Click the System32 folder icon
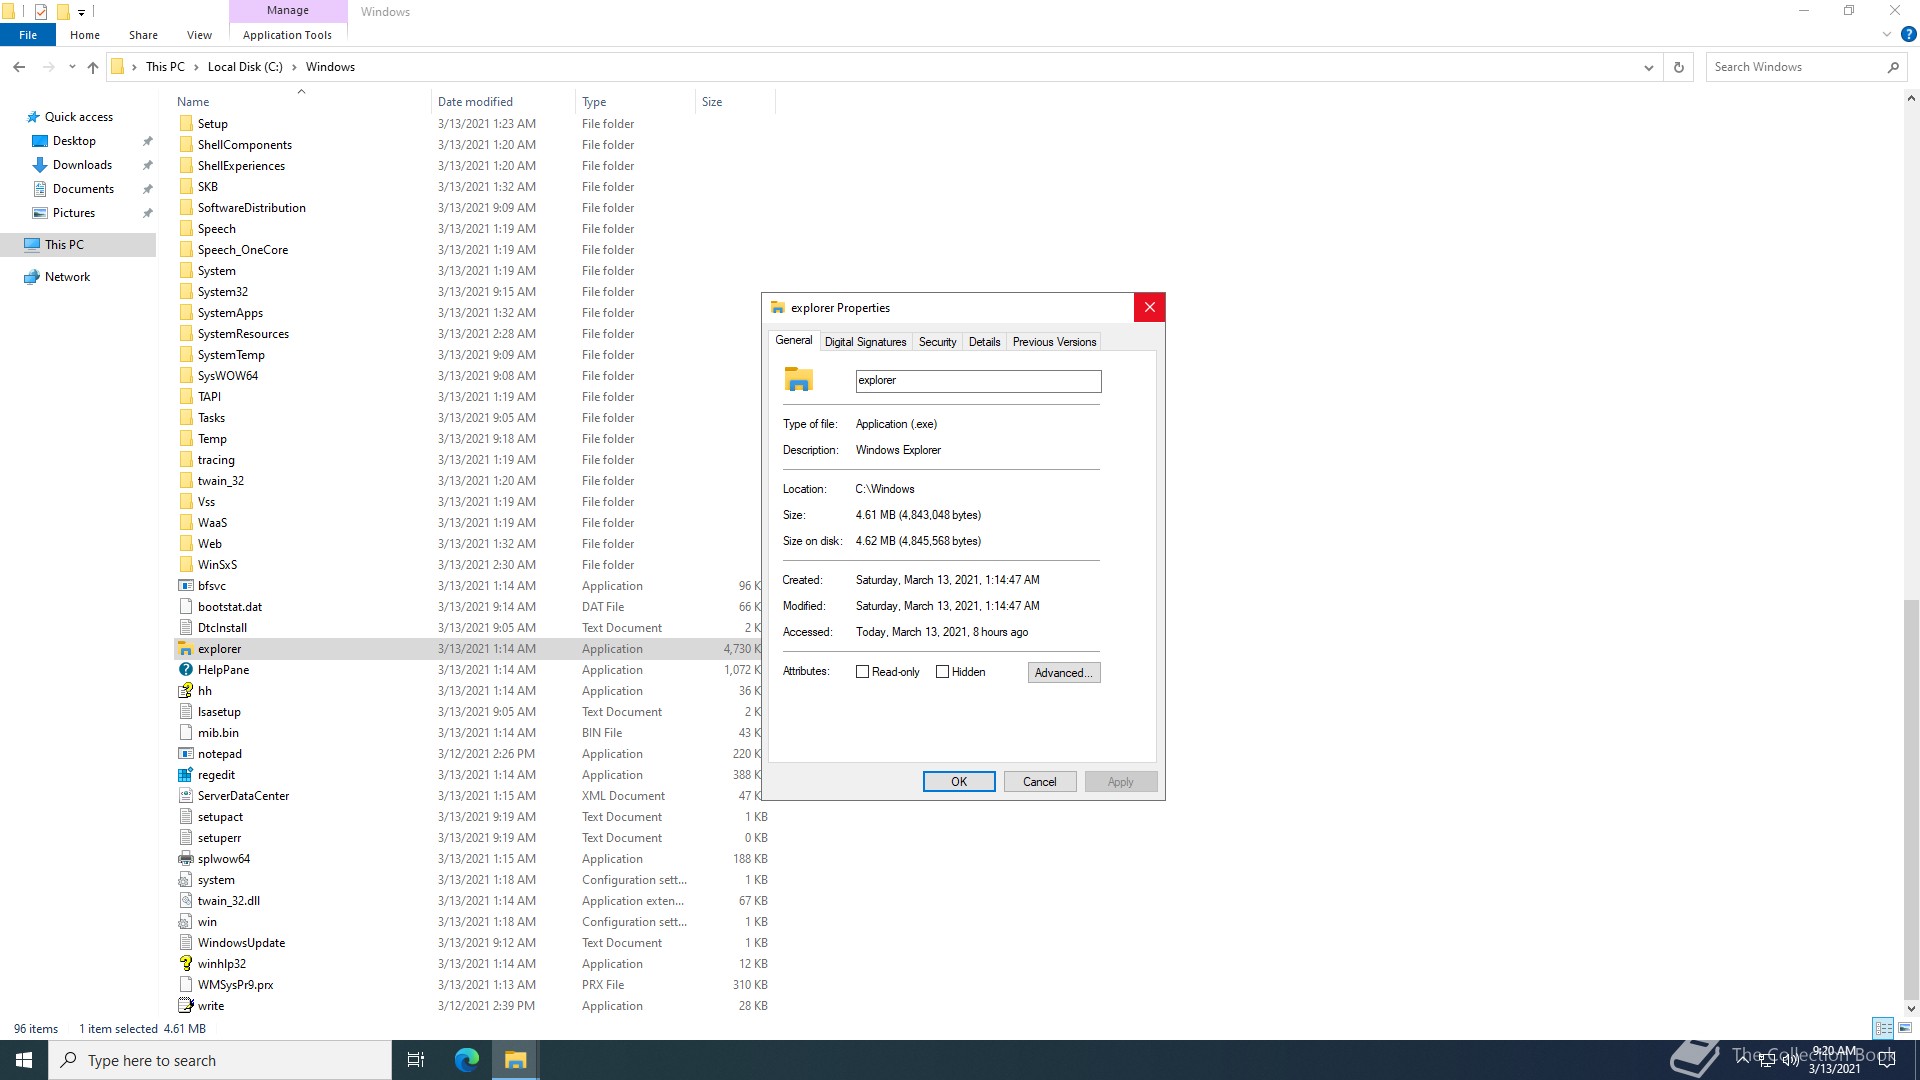The height and width of the screenshot is (1080, 1920). click(x=186, y=292)
